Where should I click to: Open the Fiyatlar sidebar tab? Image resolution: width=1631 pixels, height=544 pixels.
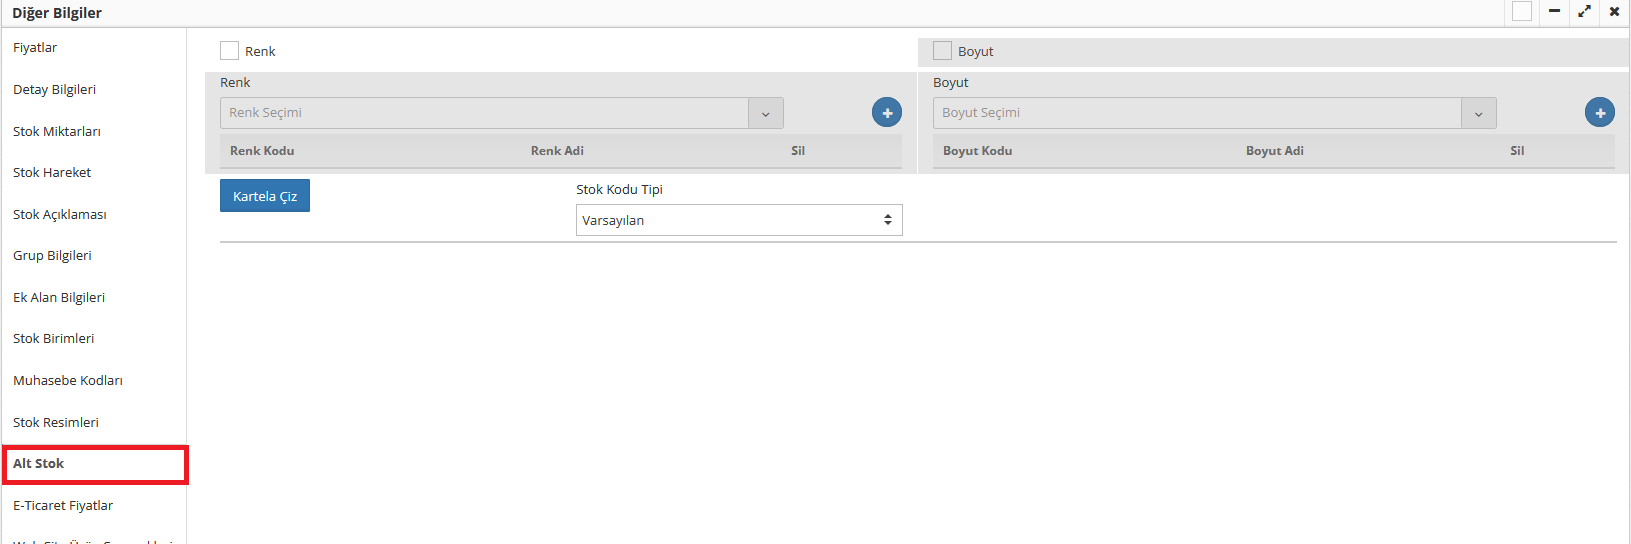[x=35, y=48]
